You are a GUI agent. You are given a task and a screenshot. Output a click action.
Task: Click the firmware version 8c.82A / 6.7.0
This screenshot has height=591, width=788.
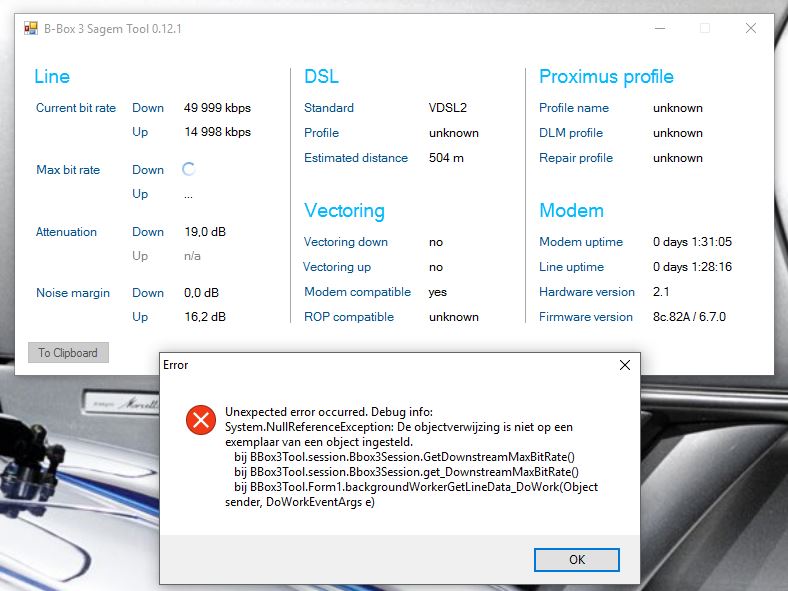[689, 317]
